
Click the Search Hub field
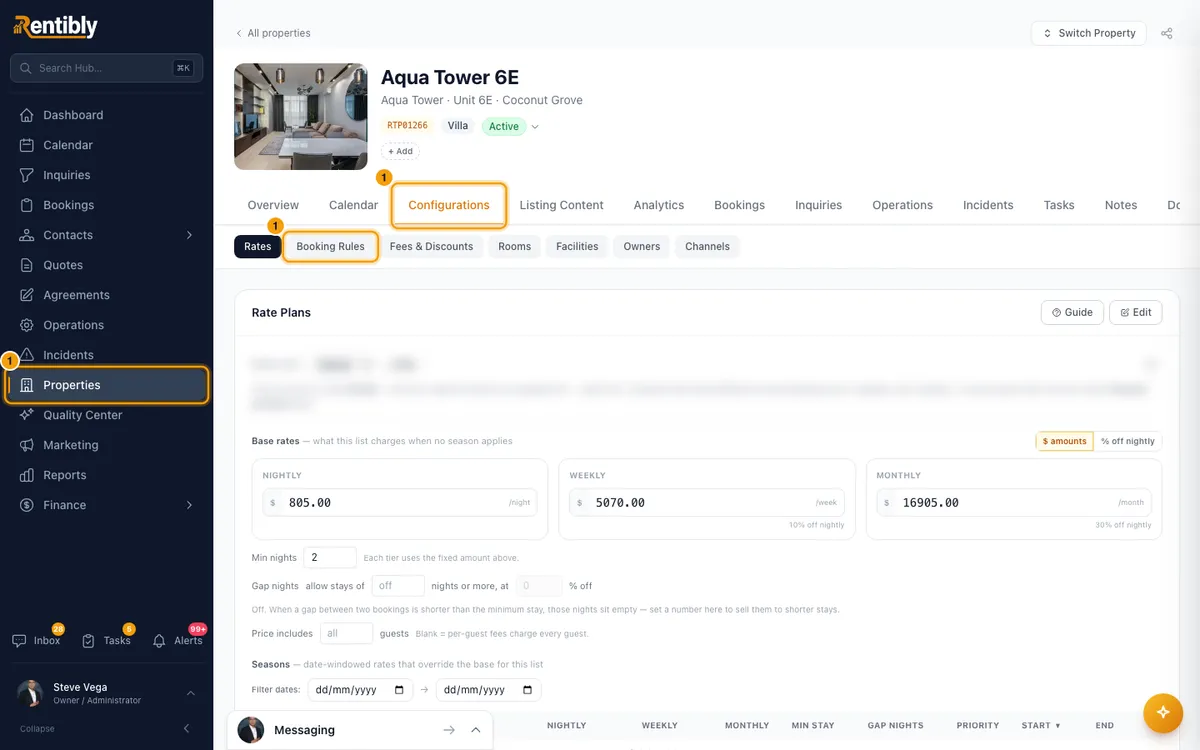point(106,68)
